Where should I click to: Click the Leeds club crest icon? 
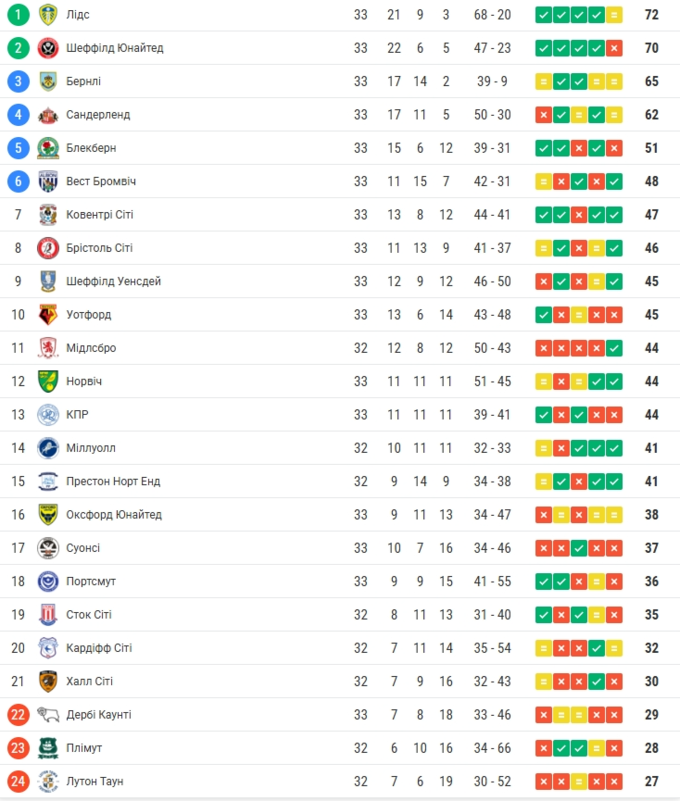47,14
